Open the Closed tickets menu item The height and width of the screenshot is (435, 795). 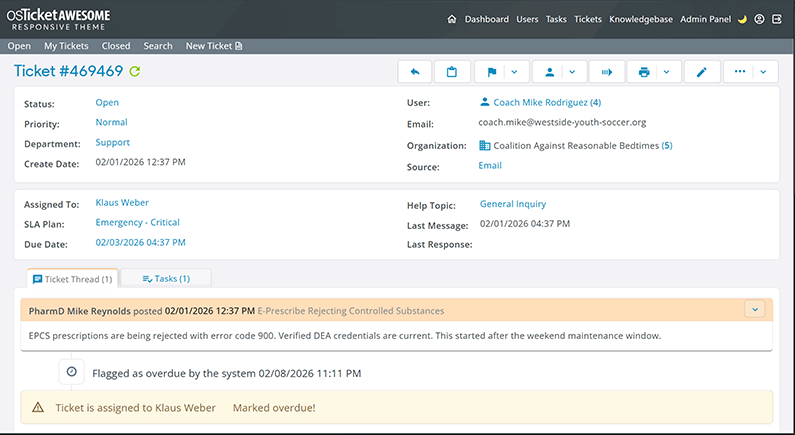point(116,46)
